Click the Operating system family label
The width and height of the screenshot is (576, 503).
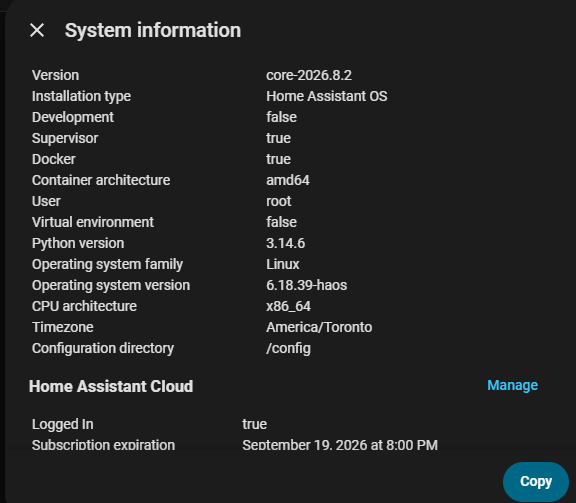point(107,265)
